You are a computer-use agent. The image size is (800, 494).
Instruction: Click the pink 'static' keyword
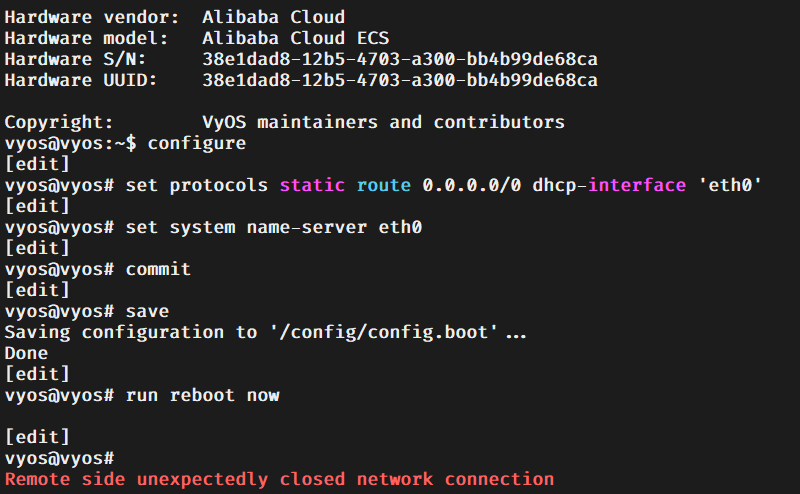pos(312,185)
